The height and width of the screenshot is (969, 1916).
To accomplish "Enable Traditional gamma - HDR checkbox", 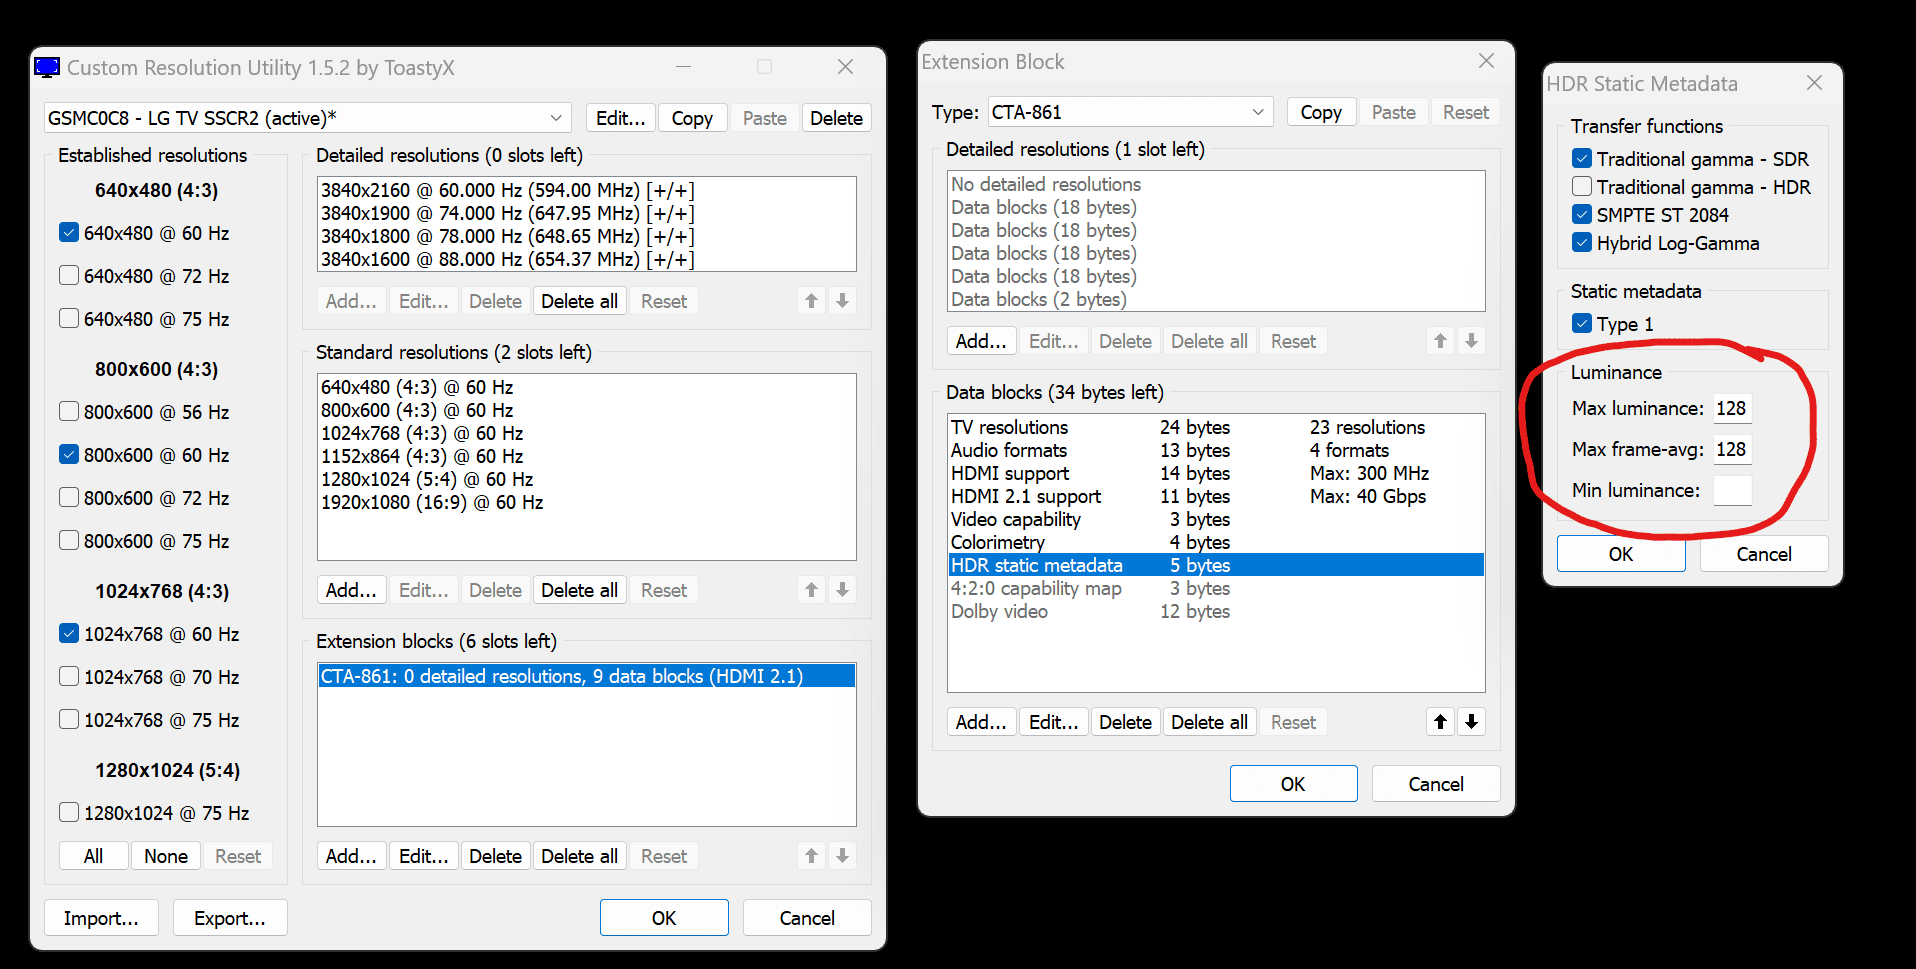I will point(1582,187).
